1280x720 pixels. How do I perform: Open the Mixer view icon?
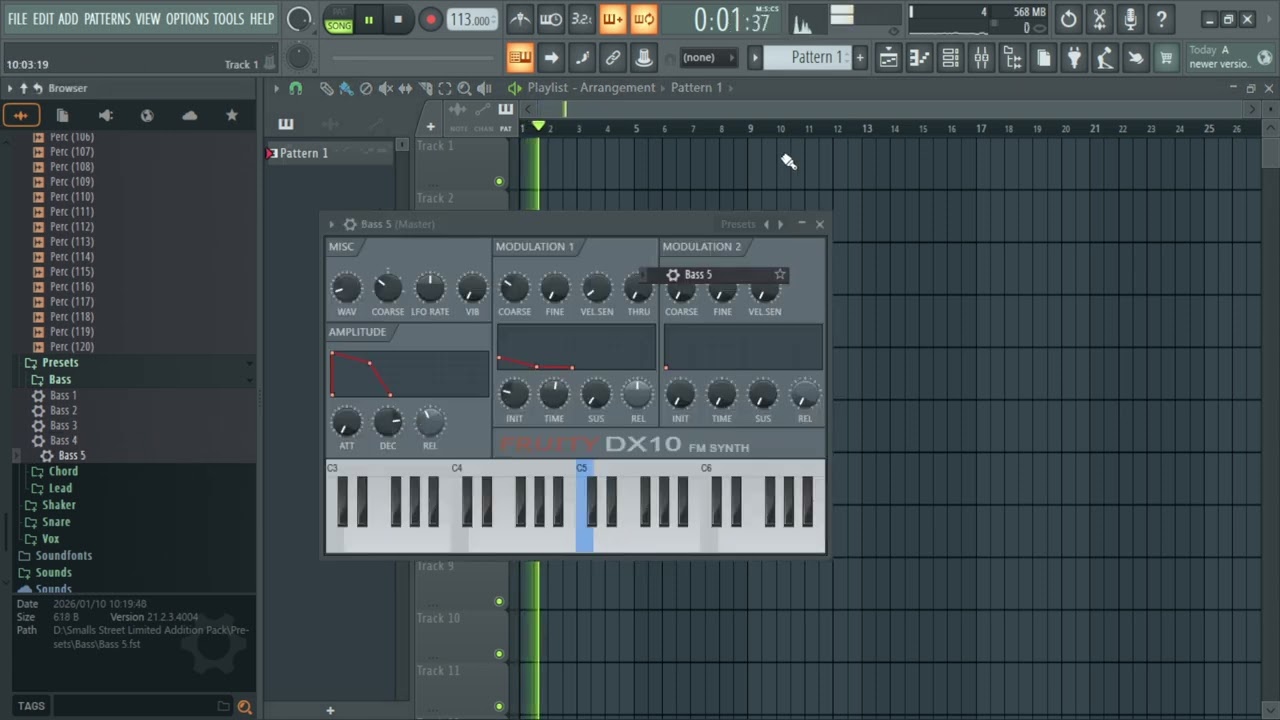pyautogui.click(x=982, y=58)
